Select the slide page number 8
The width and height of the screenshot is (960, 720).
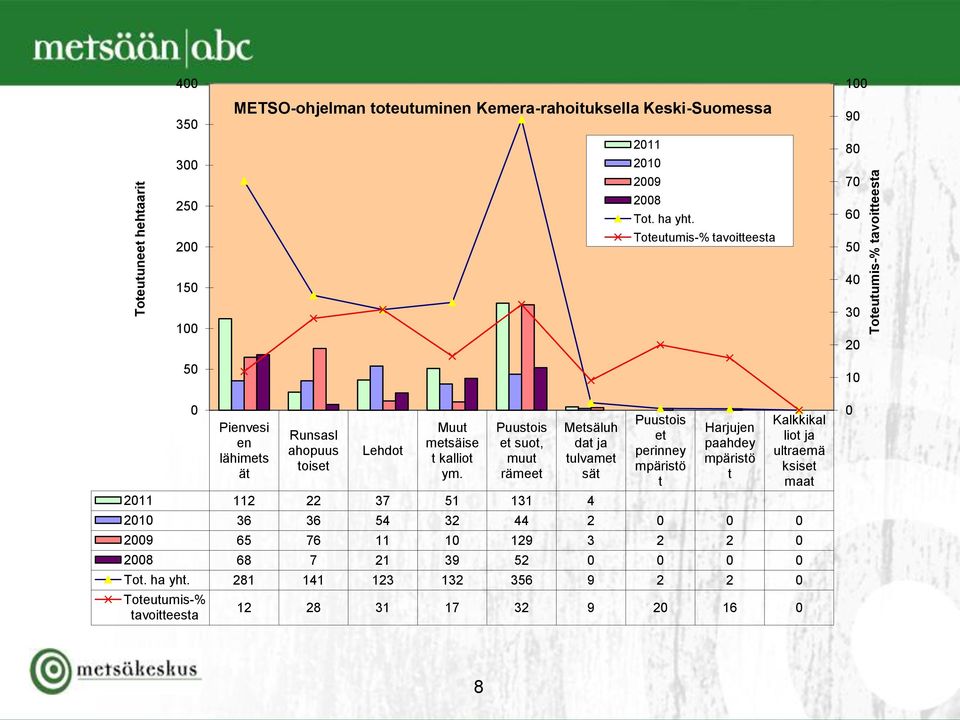pos(479,687)
